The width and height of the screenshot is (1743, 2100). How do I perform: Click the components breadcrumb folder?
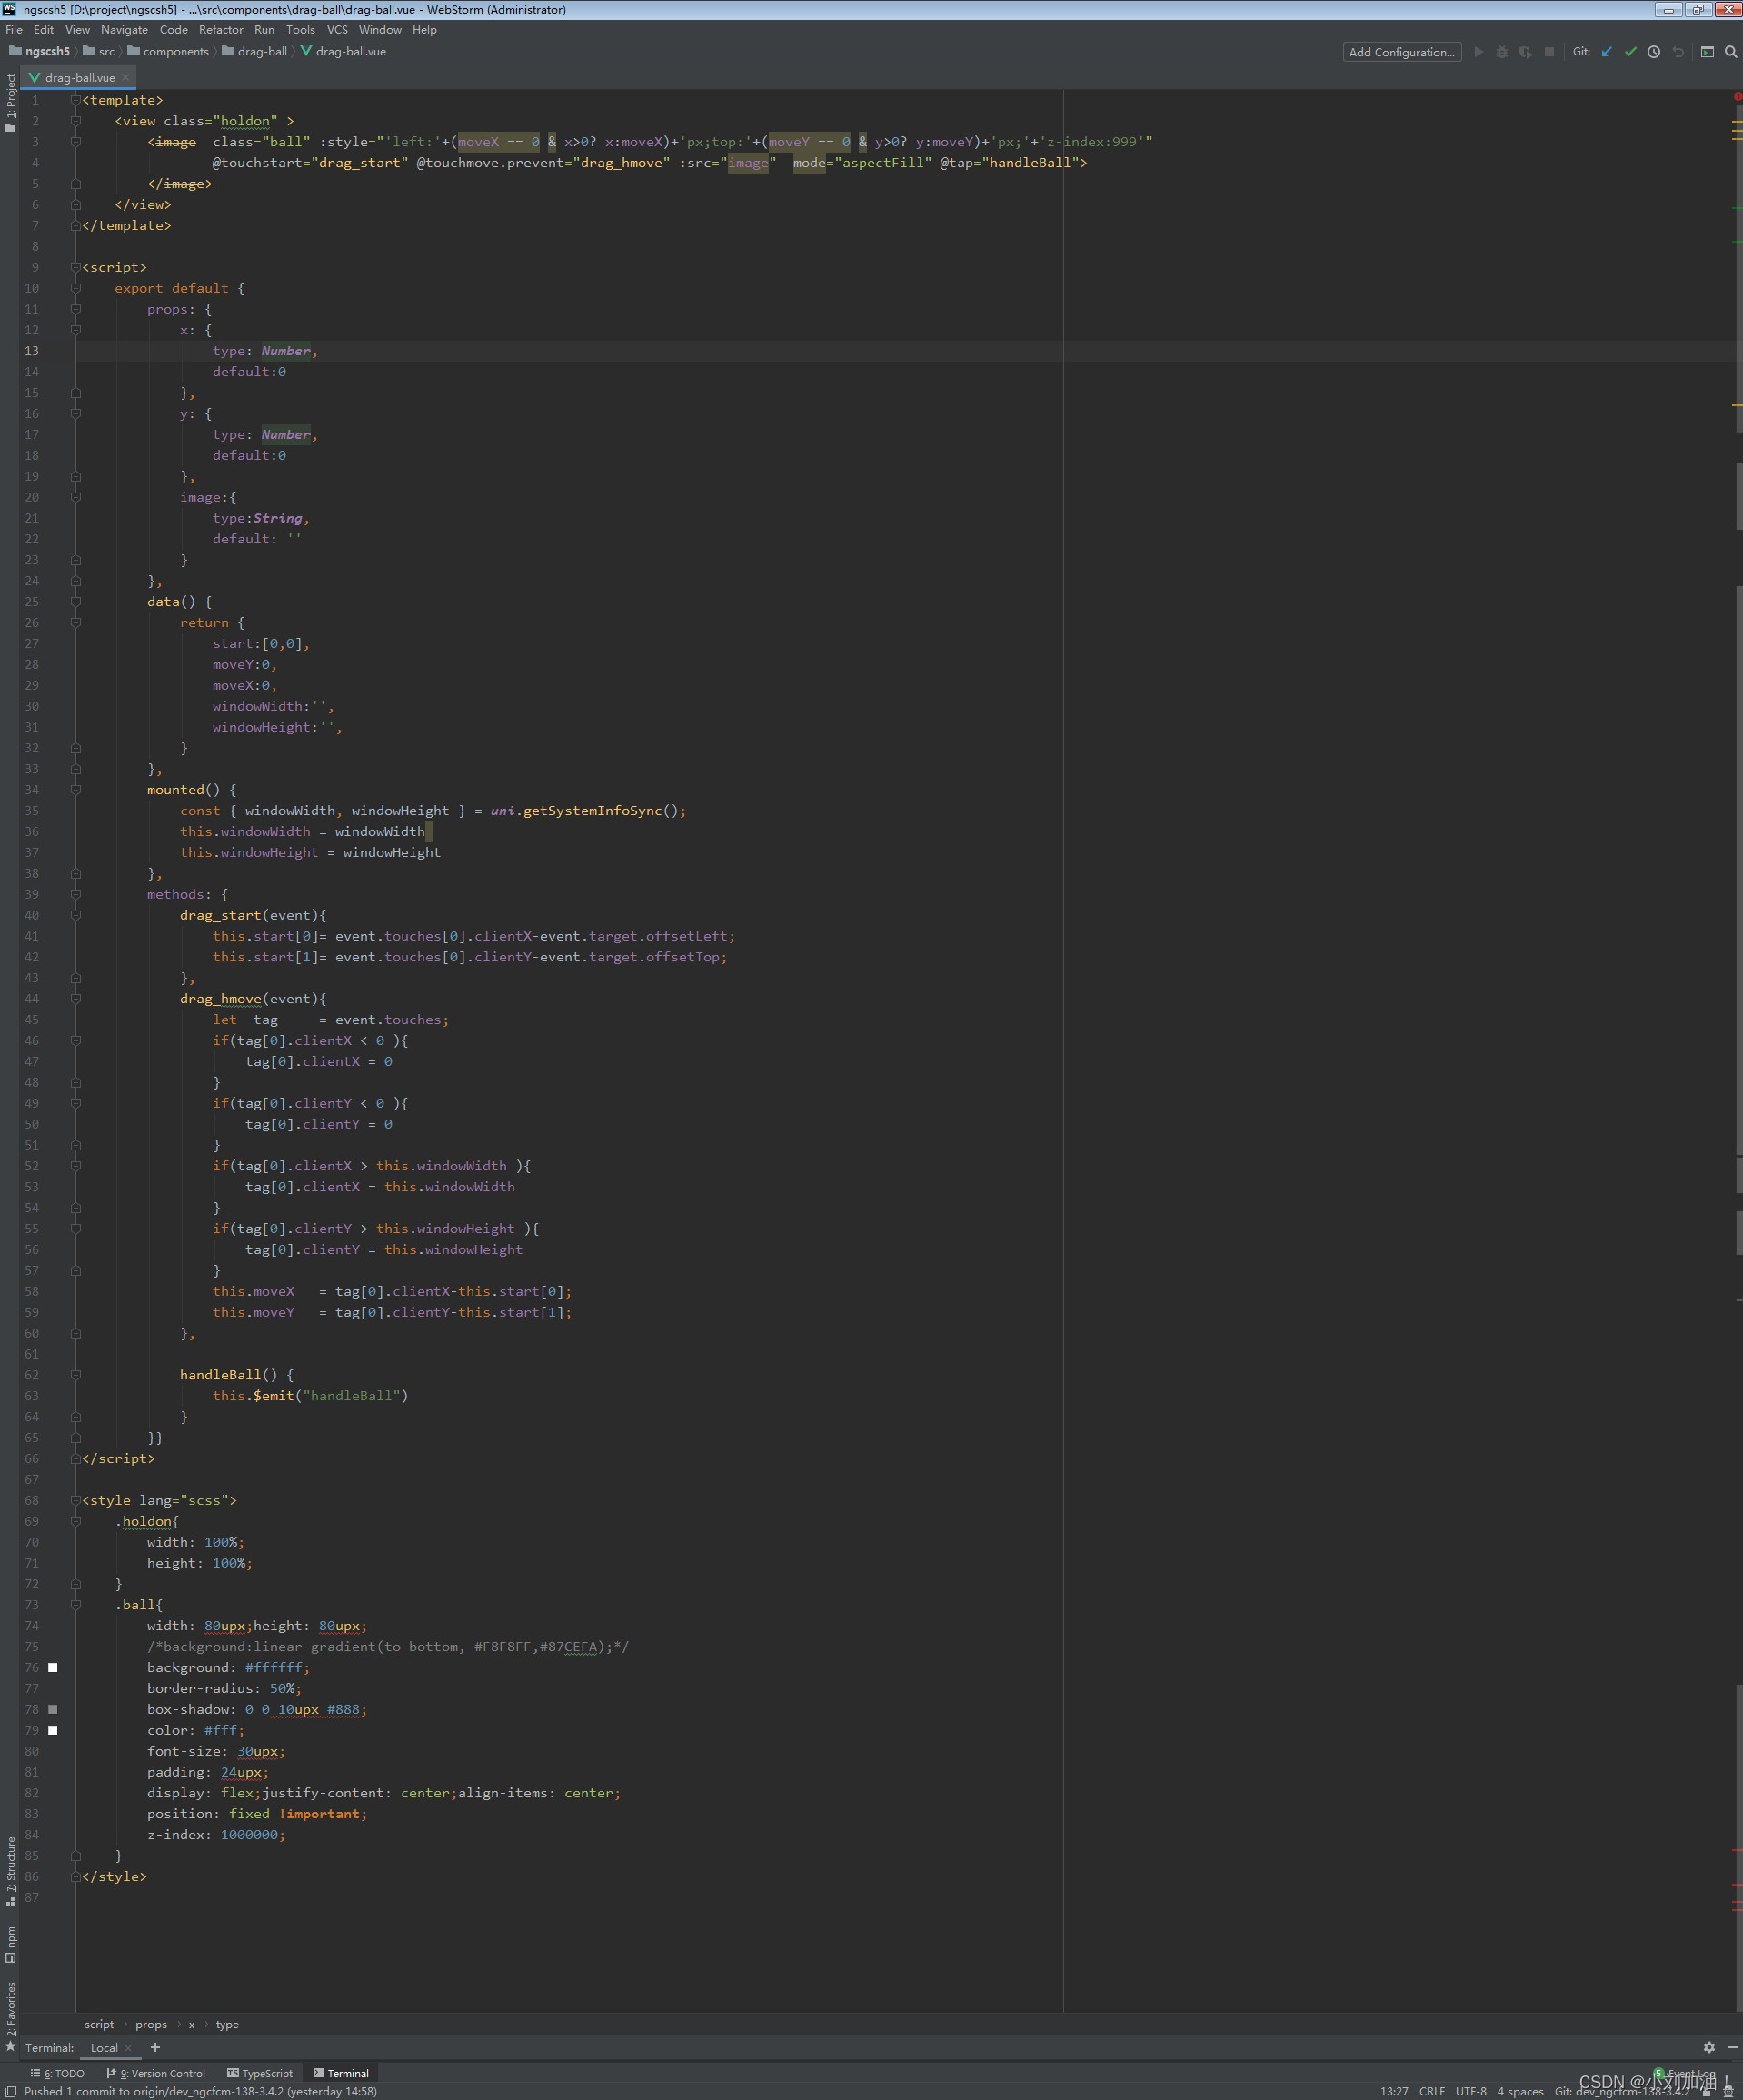click(168, 51)
